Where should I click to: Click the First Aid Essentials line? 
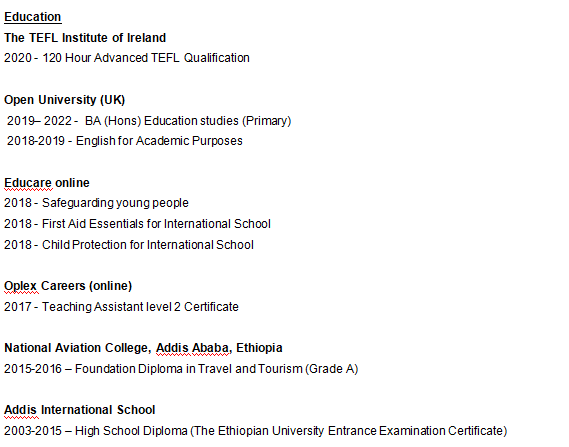coord(137,224)
